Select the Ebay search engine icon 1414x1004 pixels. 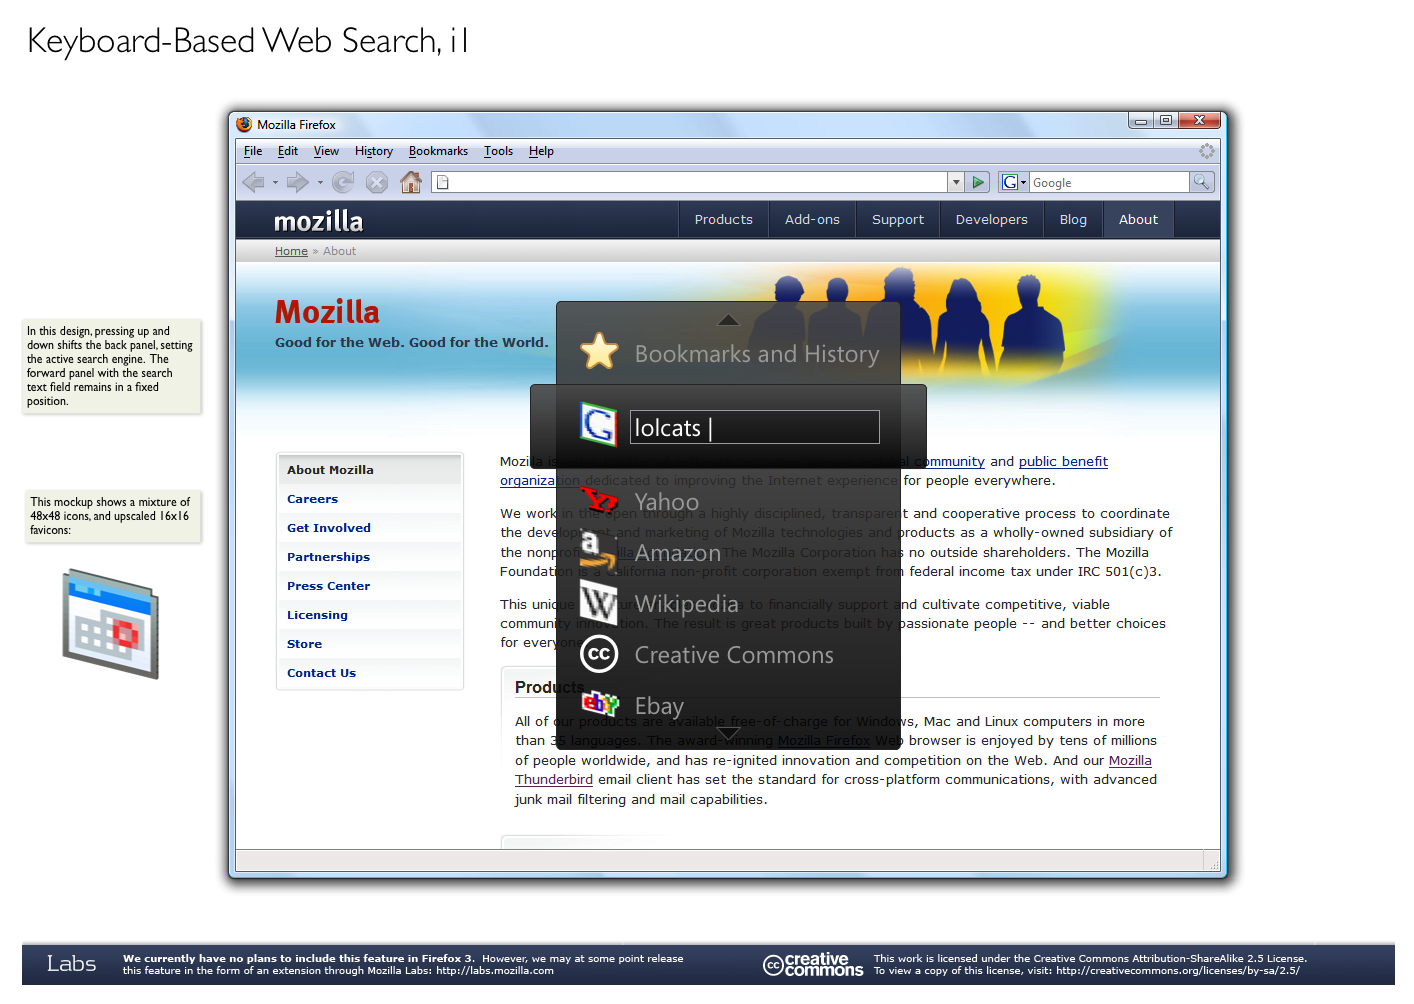600,704
